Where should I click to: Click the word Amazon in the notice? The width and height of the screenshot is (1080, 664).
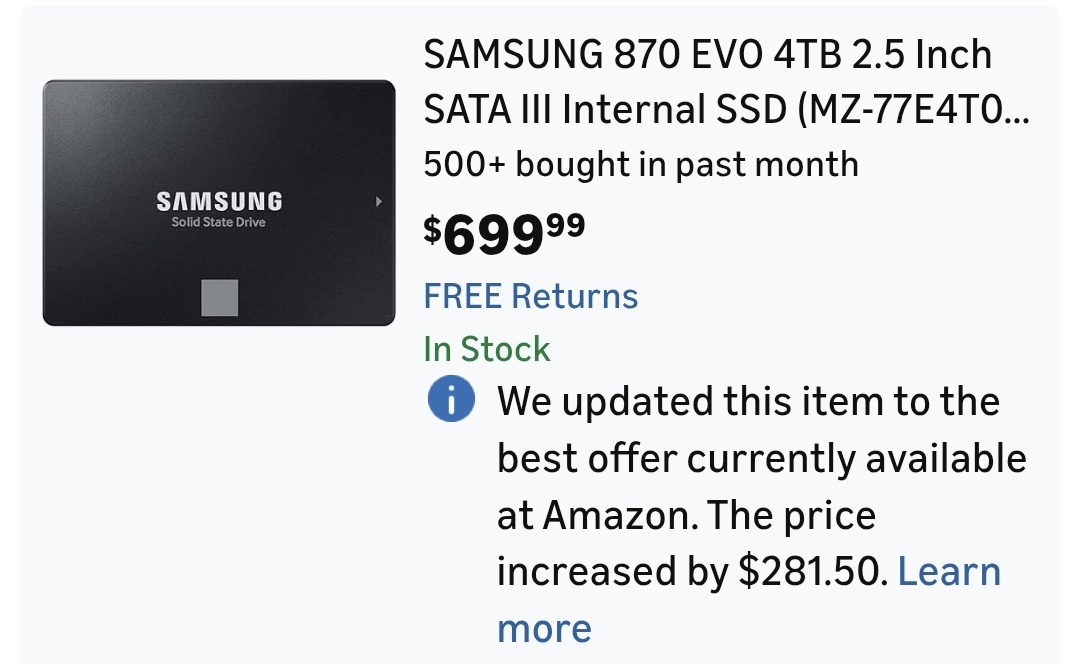(x=620, y=516)
